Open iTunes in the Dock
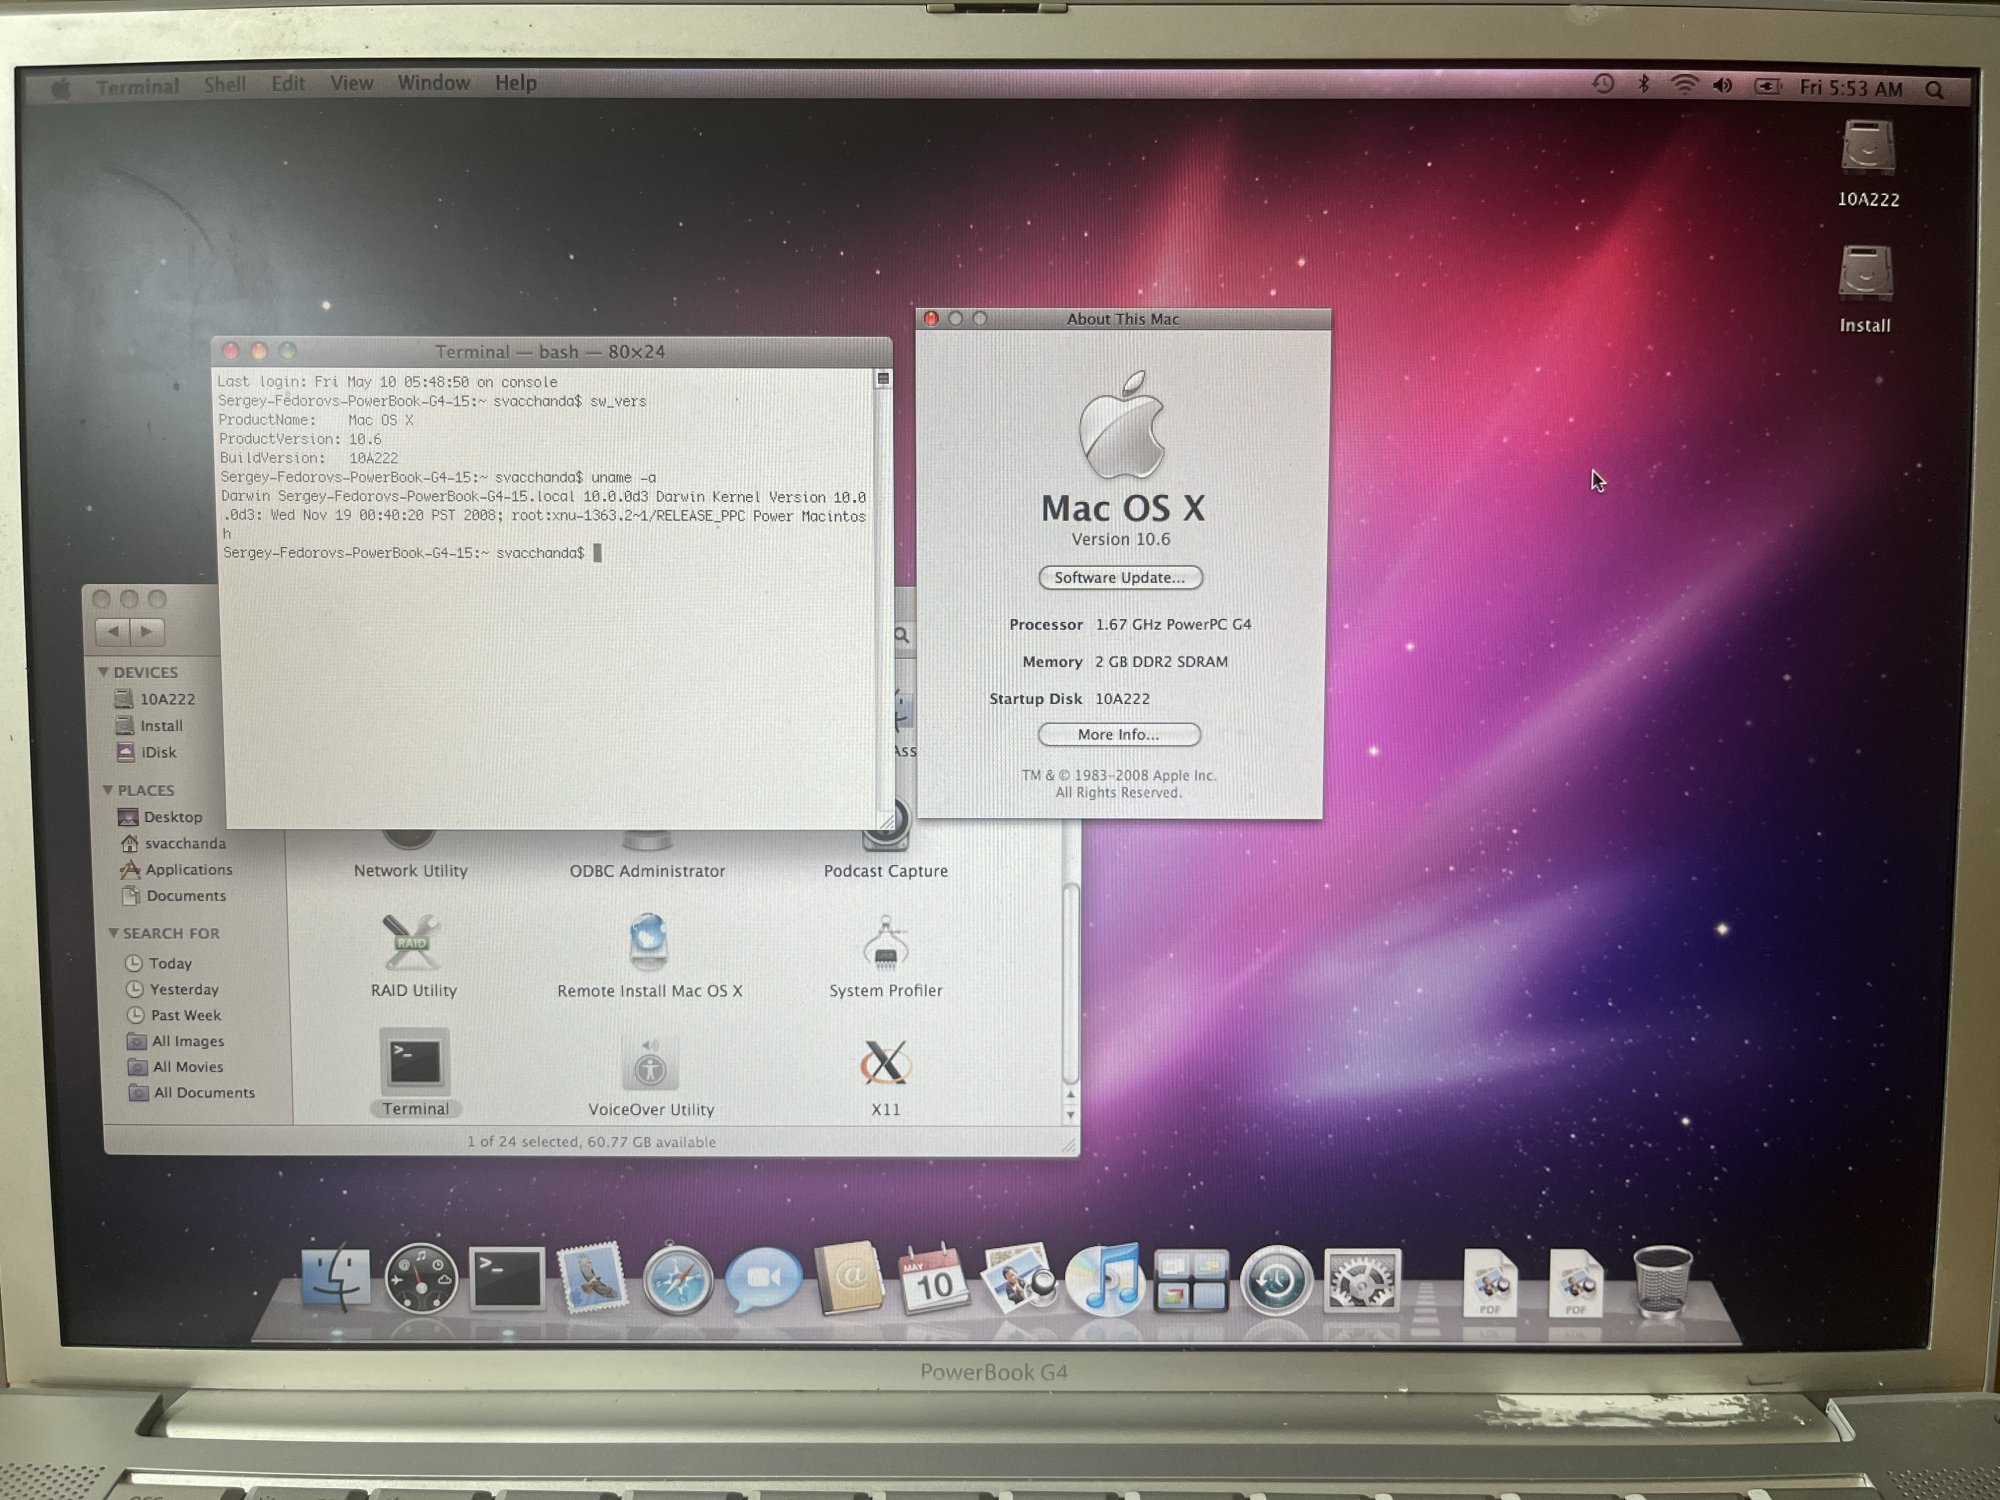2000x1500 pixels. (x=1104, y=1280)
